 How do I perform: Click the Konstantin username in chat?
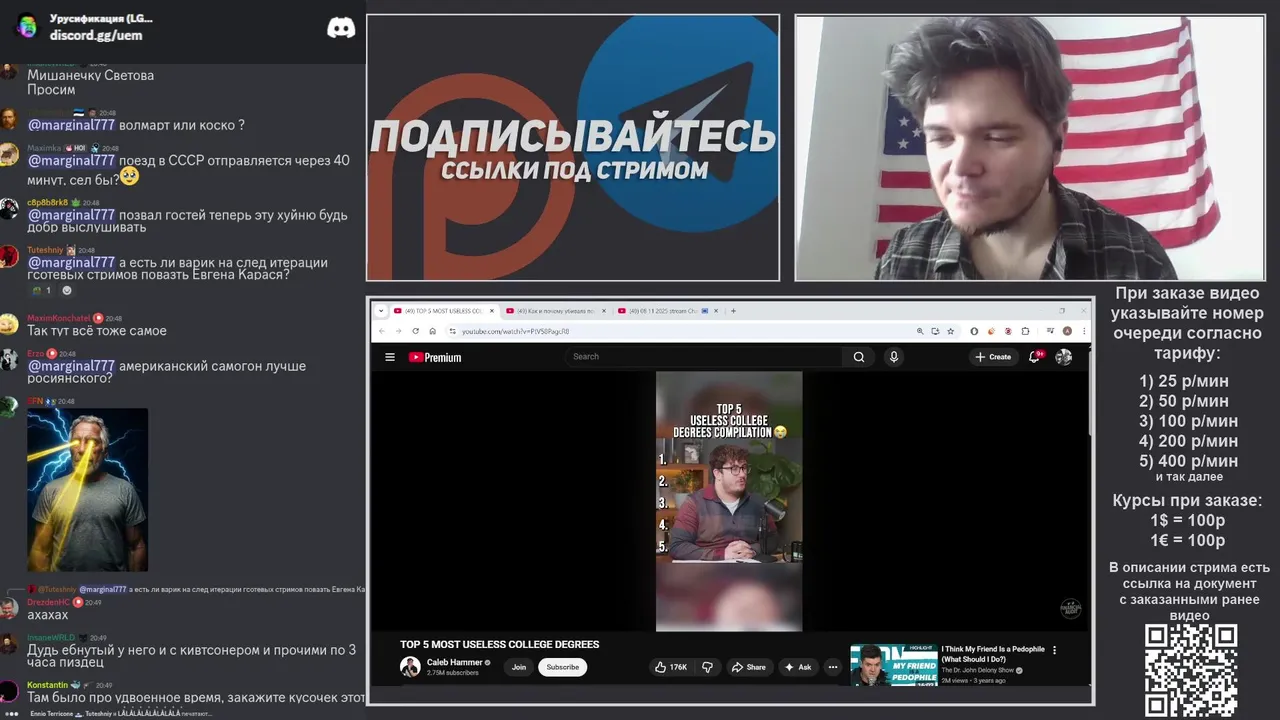click(47, 685)
